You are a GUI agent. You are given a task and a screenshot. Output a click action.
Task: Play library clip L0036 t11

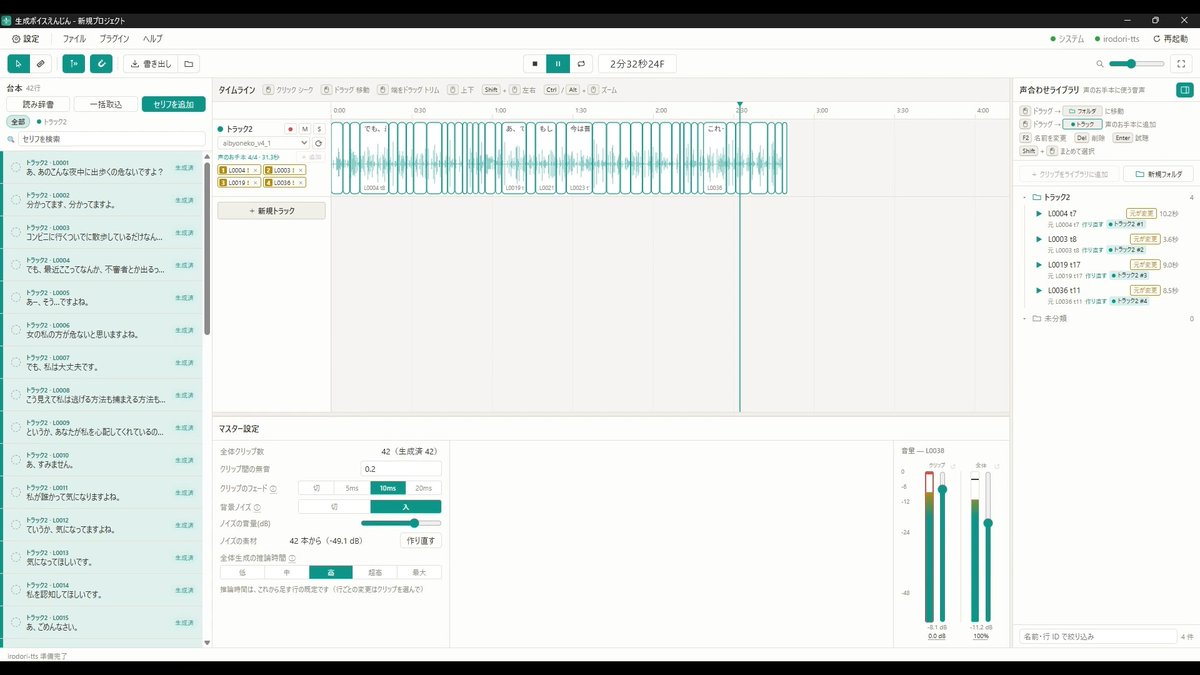(1039, 290)
